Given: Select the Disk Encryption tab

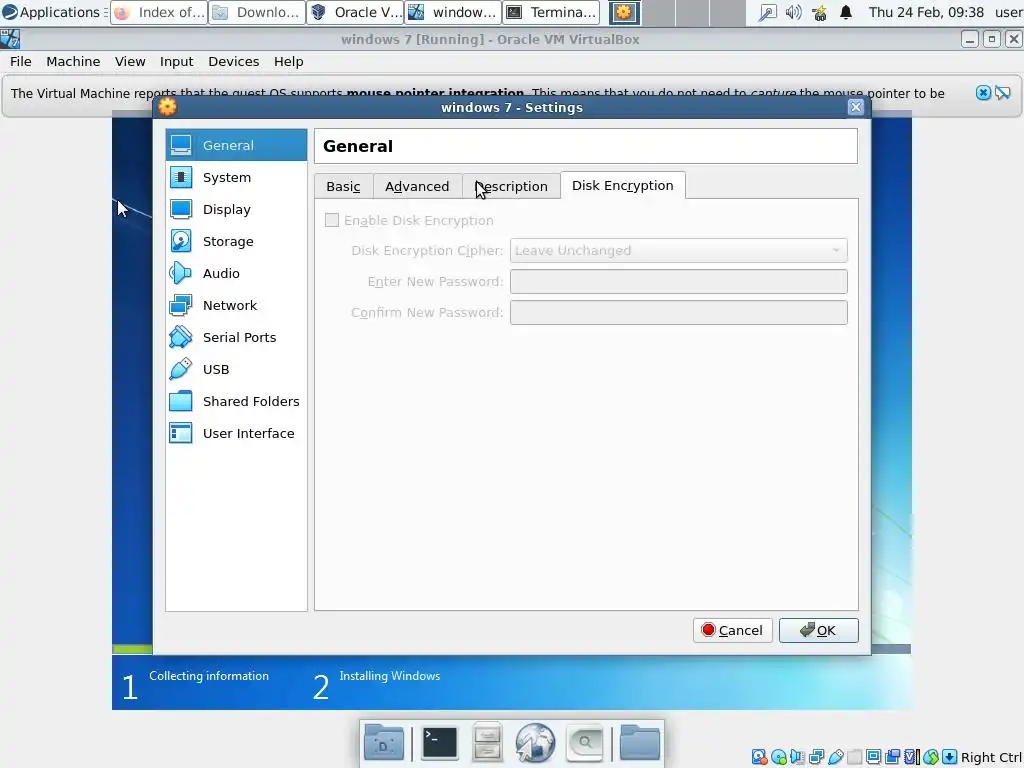Looking at the screenshot, I should [x=622, y=185].
